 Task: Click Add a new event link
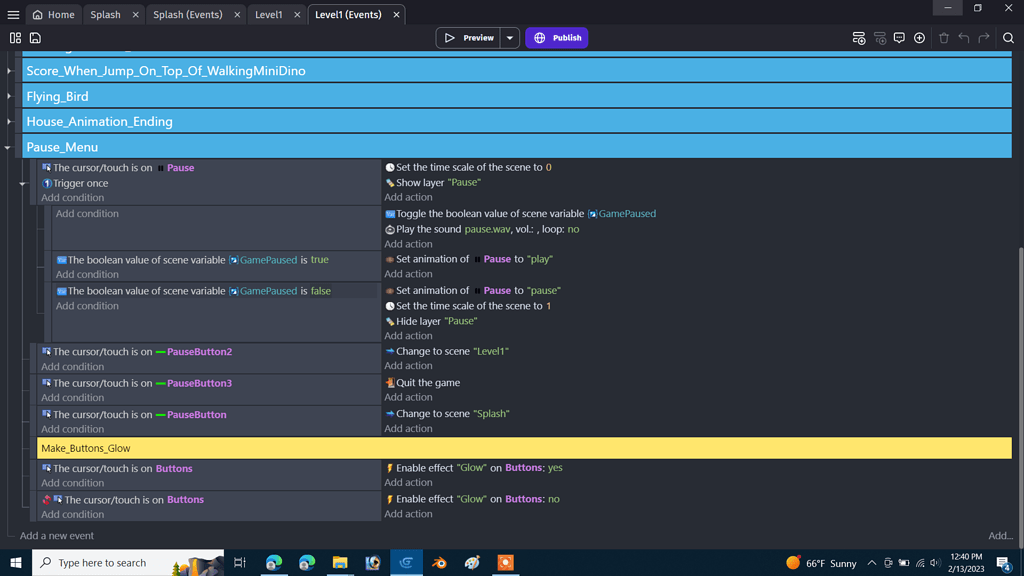(x=57, y=536)
